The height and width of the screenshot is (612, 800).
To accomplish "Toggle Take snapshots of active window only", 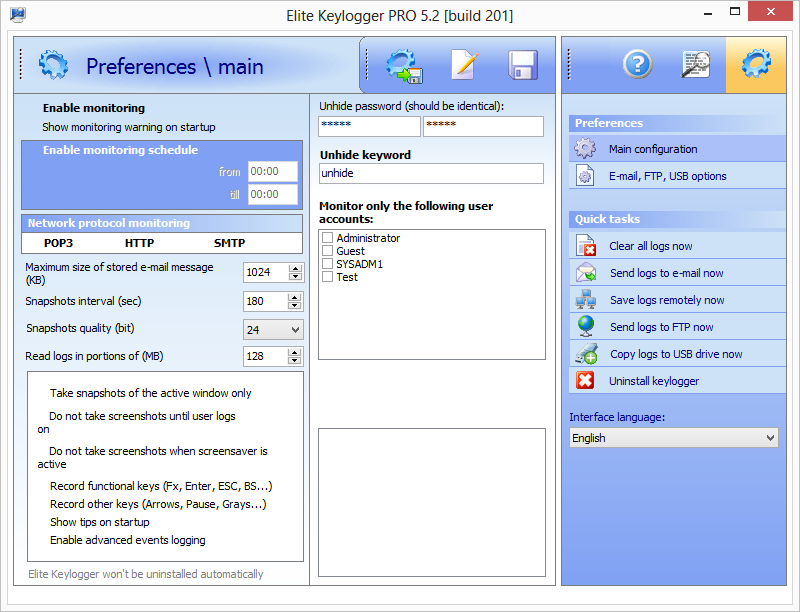I will click(150, 393).
